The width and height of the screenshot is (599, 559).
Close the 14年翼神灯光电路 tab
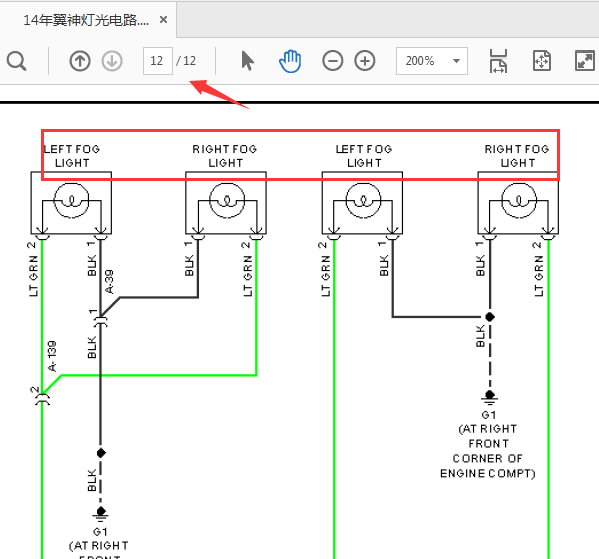click(x=164, y=19)
